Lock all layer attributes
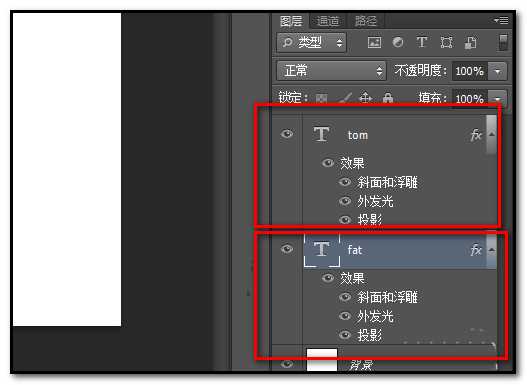Screen dimensions: 527x385 click(388, 98)
